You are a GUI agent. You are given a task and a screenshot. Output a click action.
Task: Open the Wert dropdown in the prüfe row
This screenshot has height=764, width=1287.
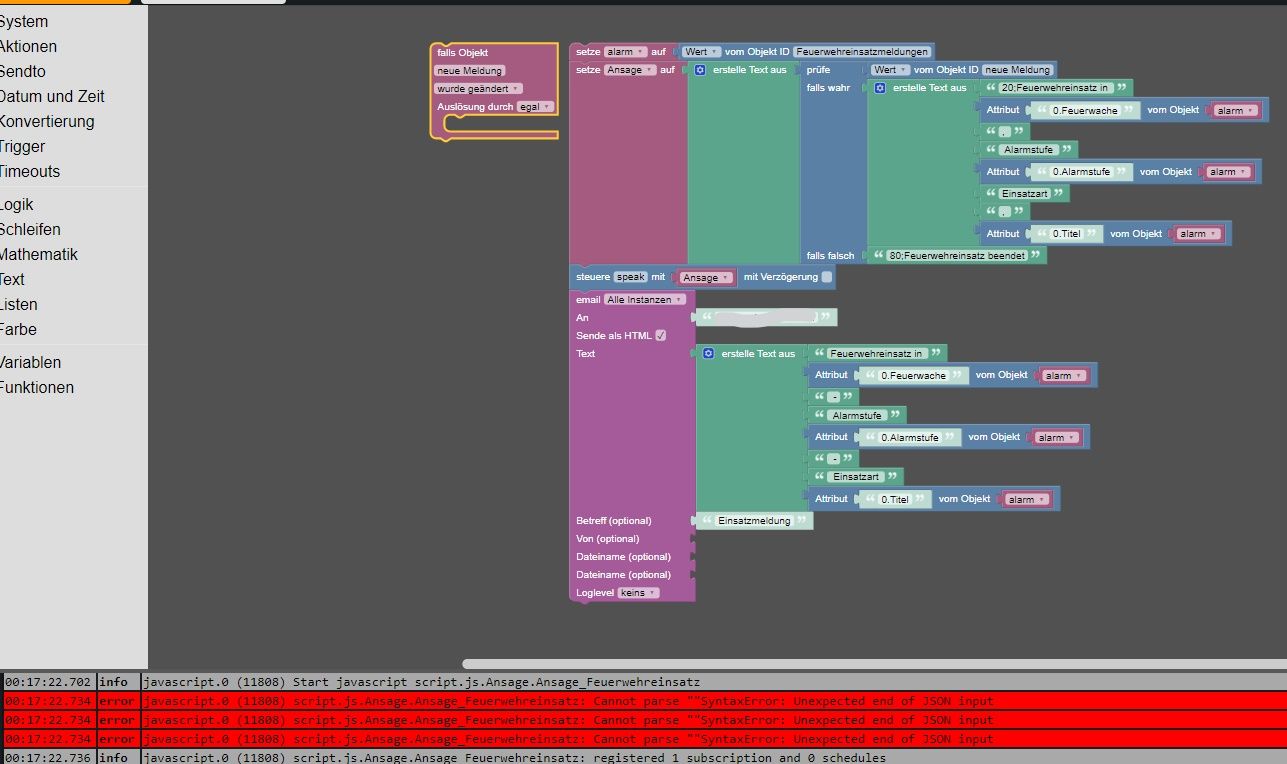pyautogui.click(x=890, y=70)
